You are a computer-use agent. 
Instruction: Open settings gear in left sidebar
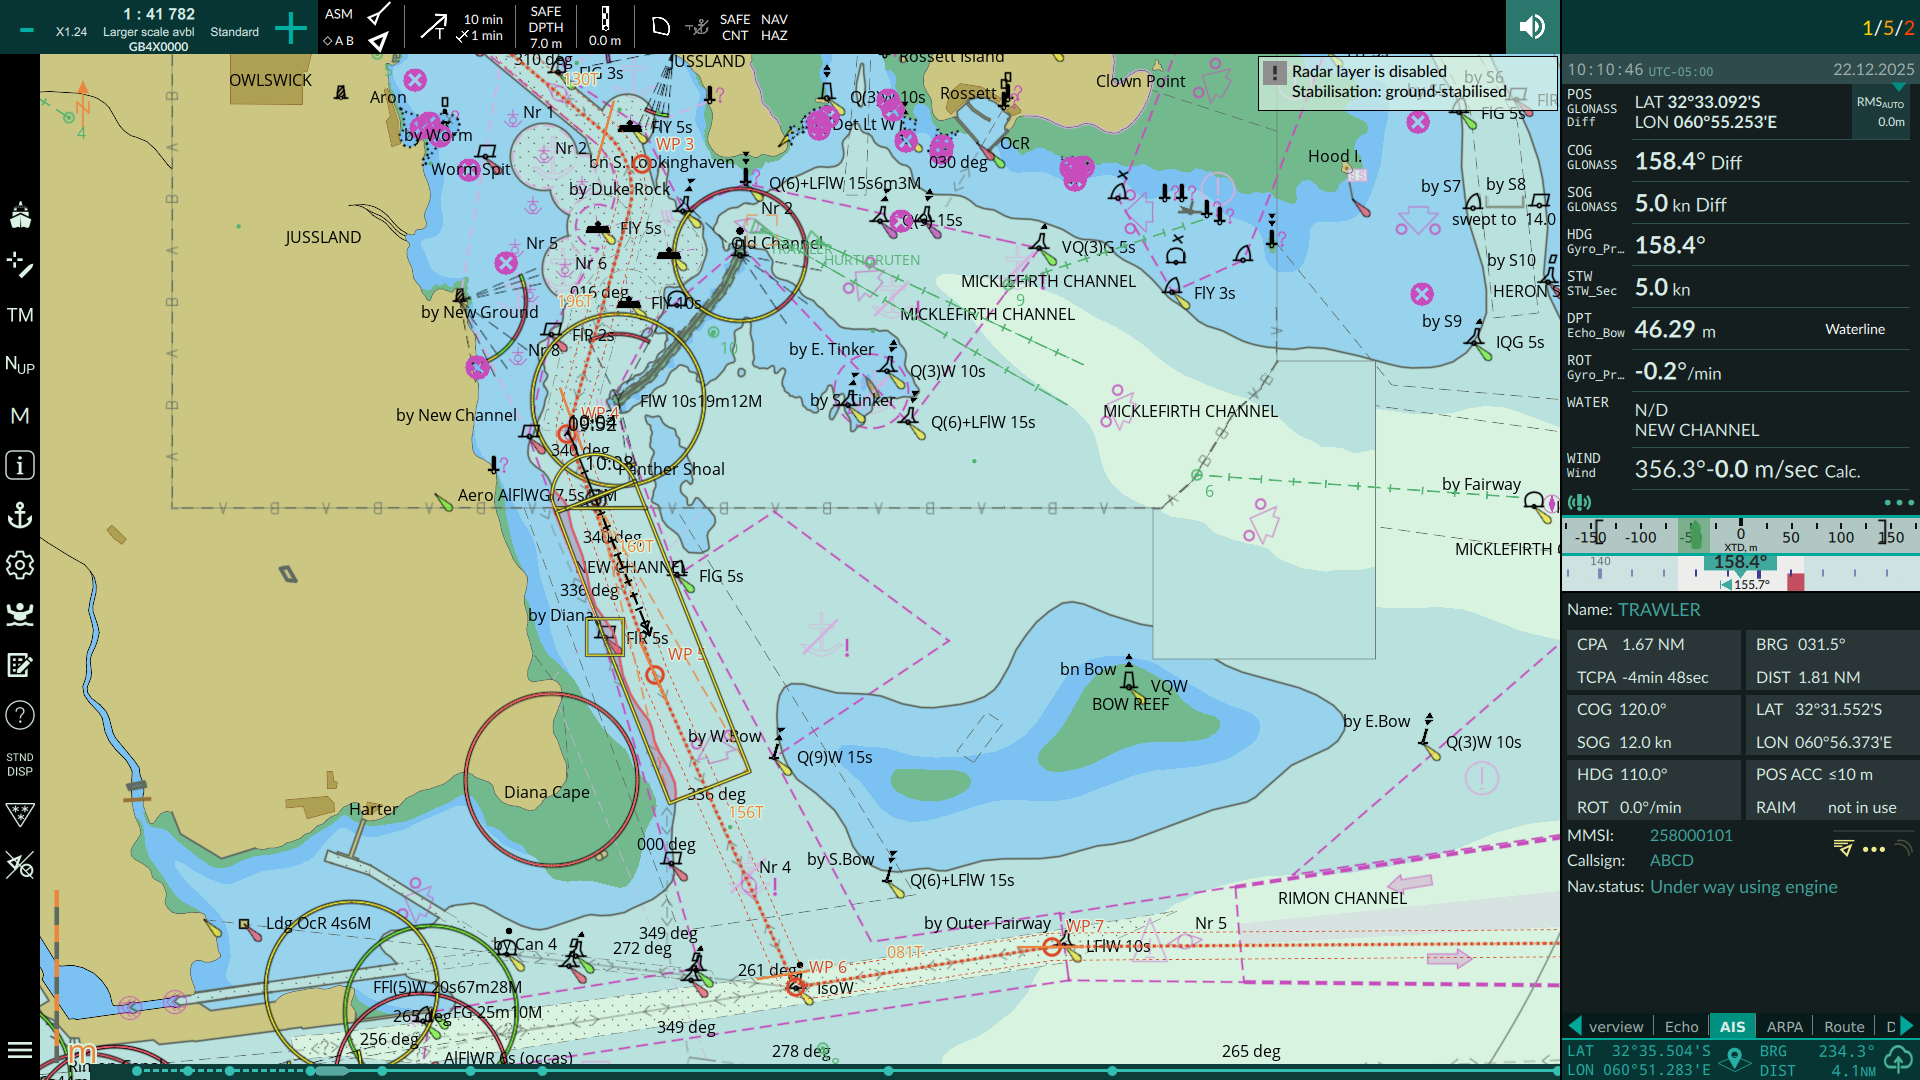coord(20,565)
